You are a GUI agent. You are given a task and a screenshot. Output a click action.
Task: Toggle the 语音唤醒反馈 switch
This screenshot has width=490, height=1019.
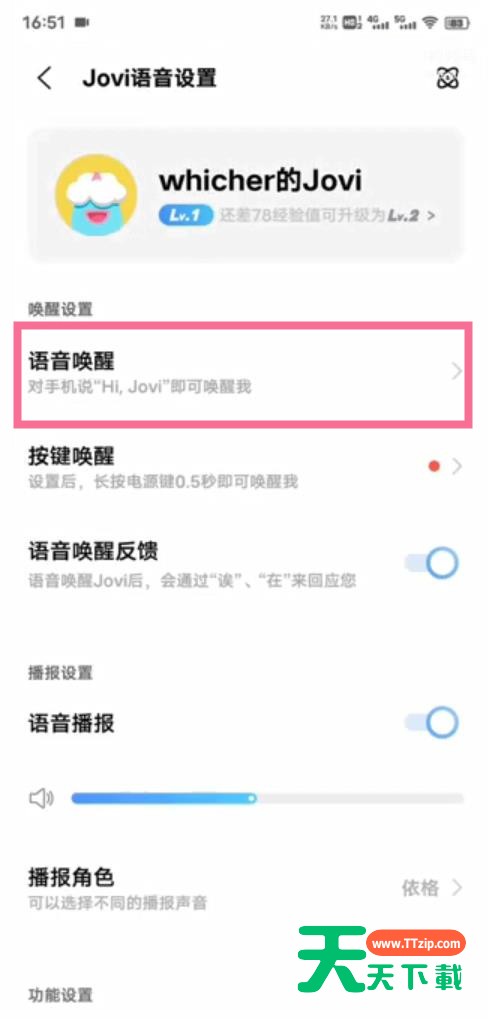point(432,563)
